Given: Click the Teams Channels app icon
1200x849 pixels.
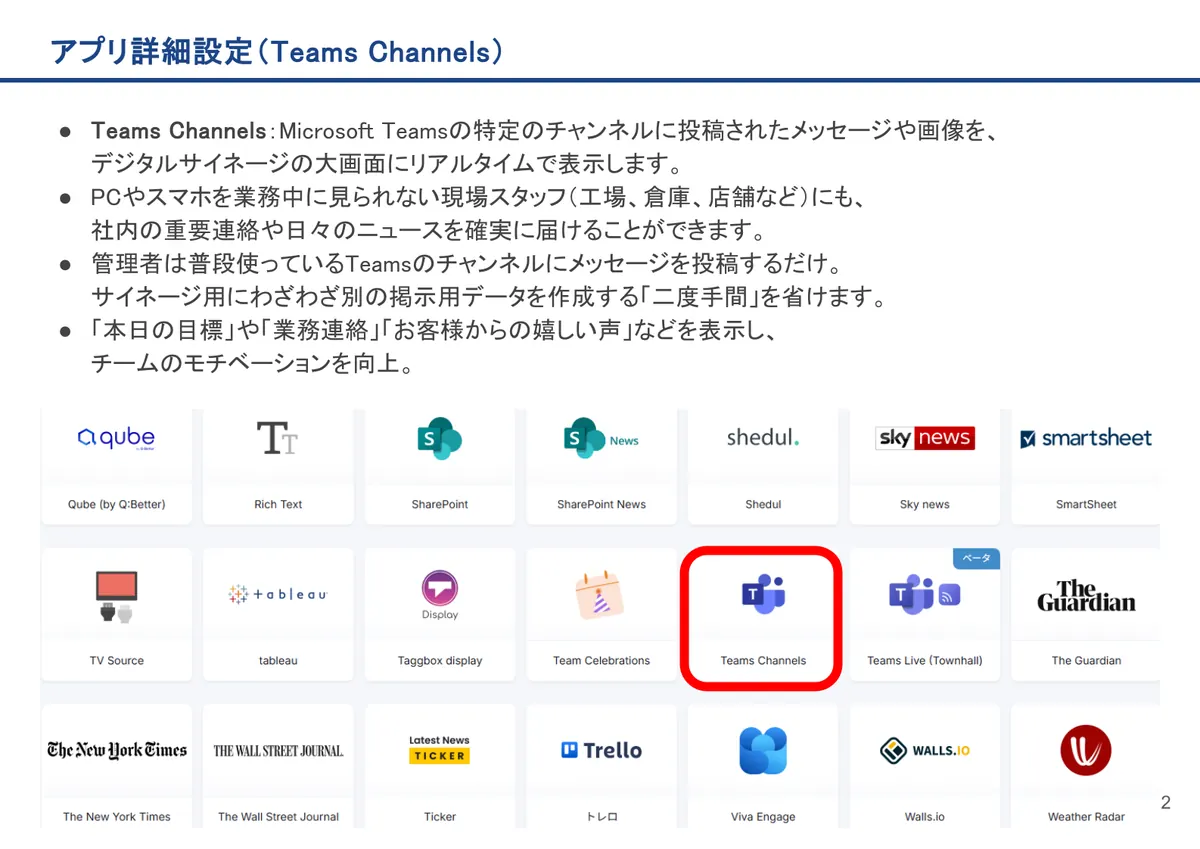Looking at the screenshot, I should 763,594.
